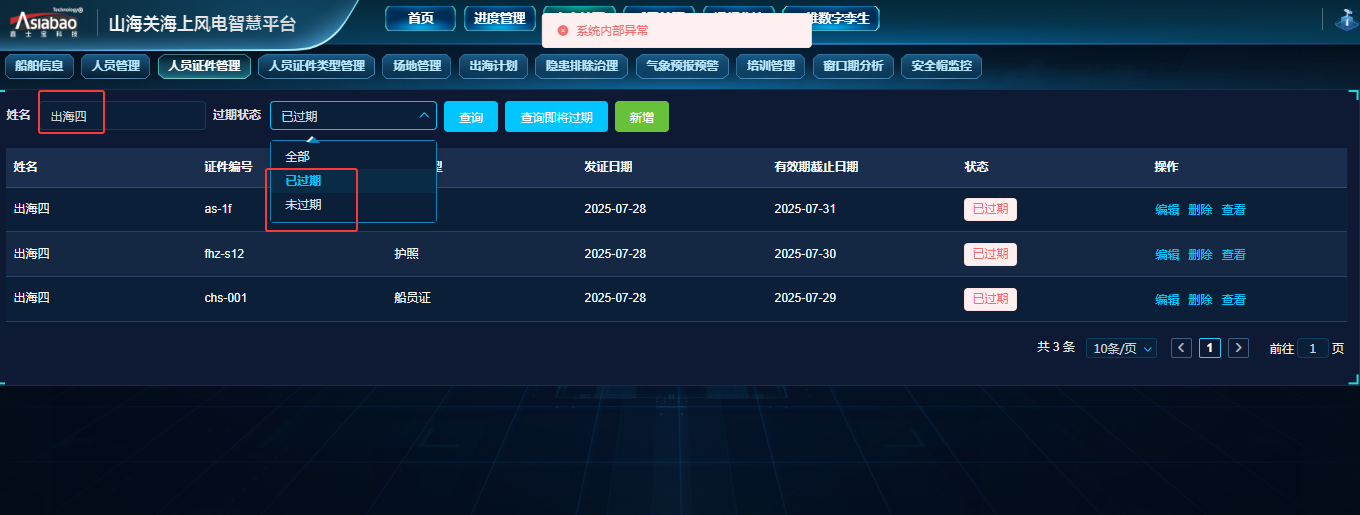Viewport: 1360px width, 515px height.
Task: Click certificate number fhz-s12
Action: [224, 254]
